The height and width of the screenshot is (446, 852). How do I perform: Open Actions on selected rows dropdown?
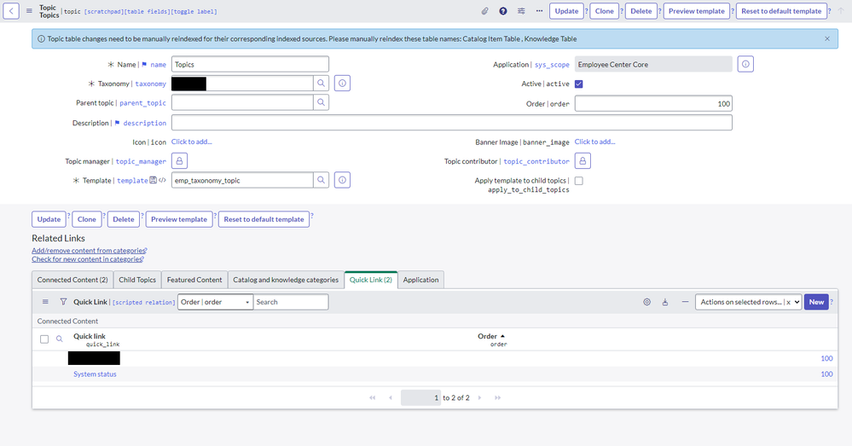click(748, 302)
